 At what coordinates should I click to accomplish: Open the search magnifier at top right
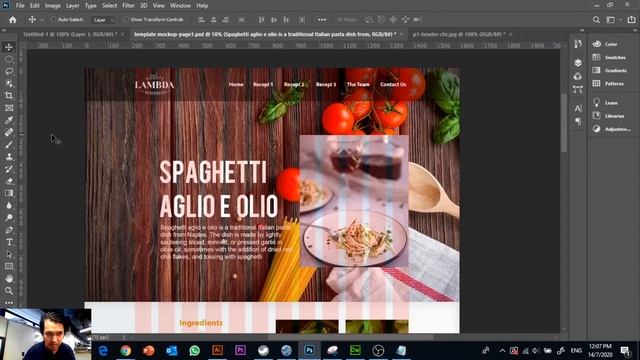click(x=596, y=20)
